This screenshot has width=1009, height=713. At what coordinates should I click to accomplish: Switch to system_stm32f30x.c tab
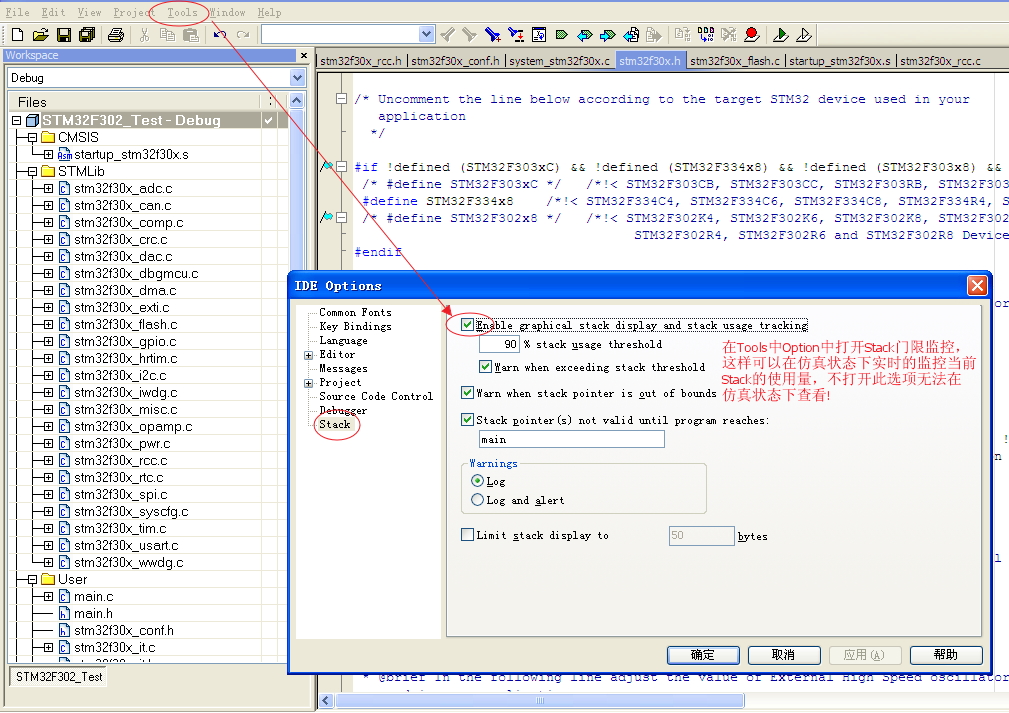tap(559, 60)
